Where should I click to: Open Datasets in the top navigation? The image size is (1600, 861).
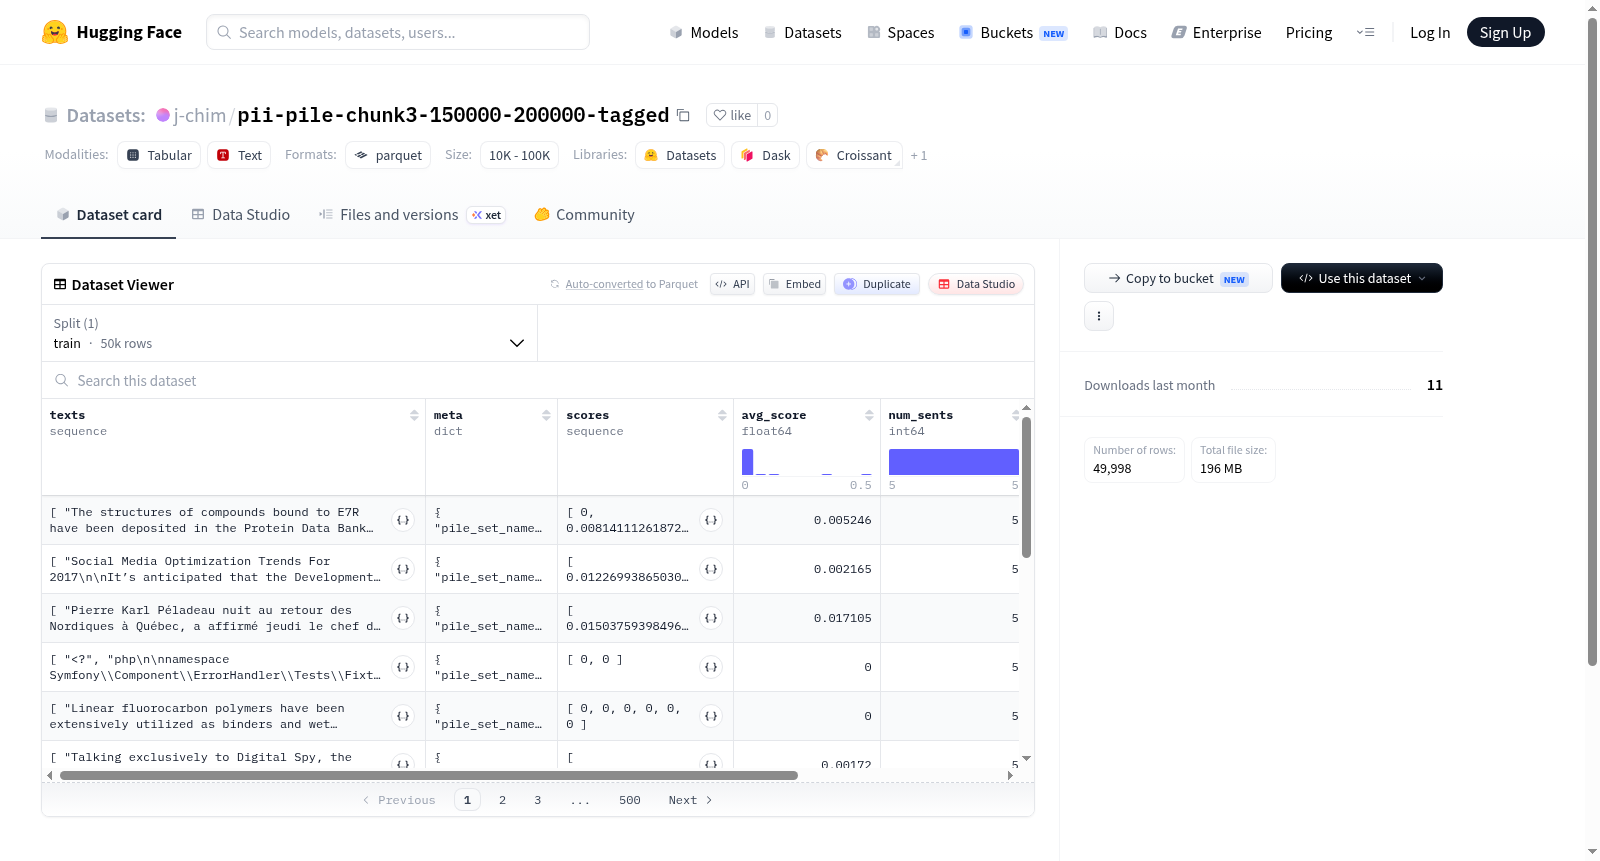tap(803, 32)
